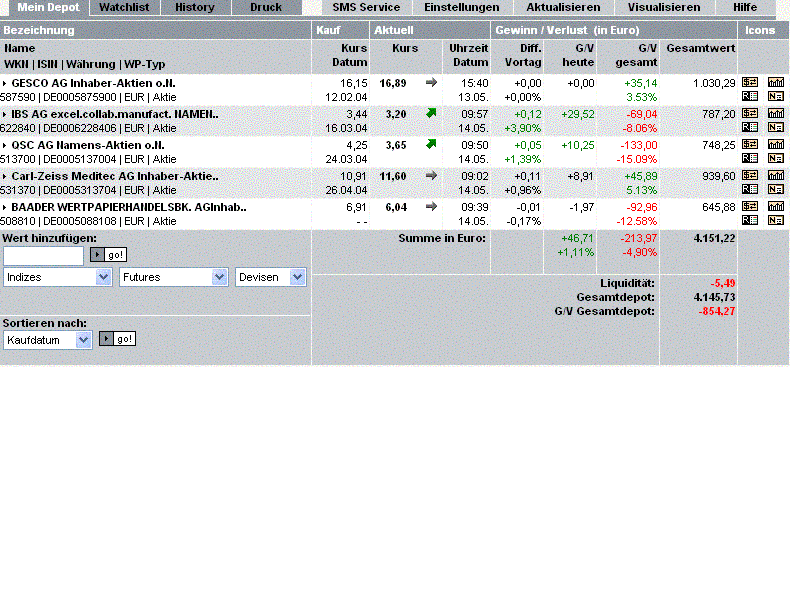Expand the QSC AG row triangle
Image resolution: width=800 pixels, height=600 pixels.
click(5, 145)
